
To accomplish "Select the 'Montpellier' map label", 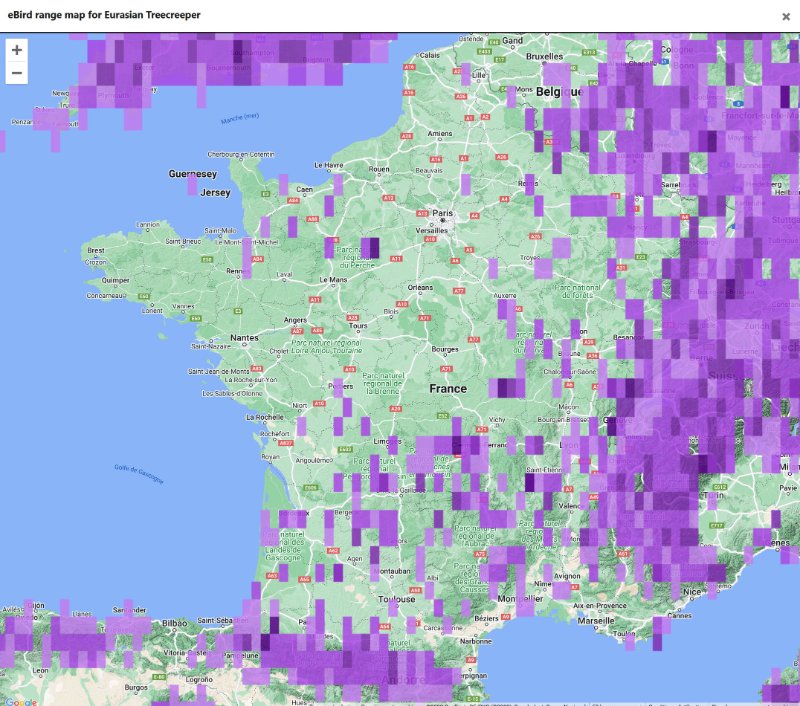I will [x=520, y=598].
